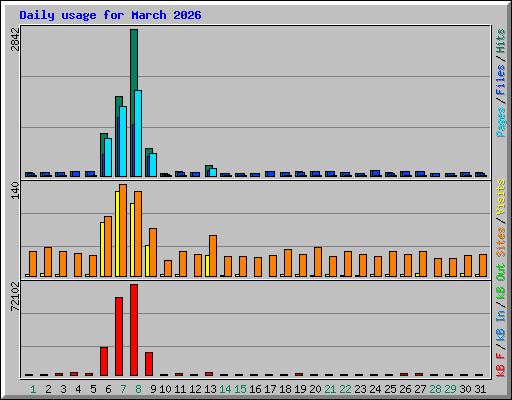
Task: Select the orange sites bar for day 18
Action: tap(288, 263)
